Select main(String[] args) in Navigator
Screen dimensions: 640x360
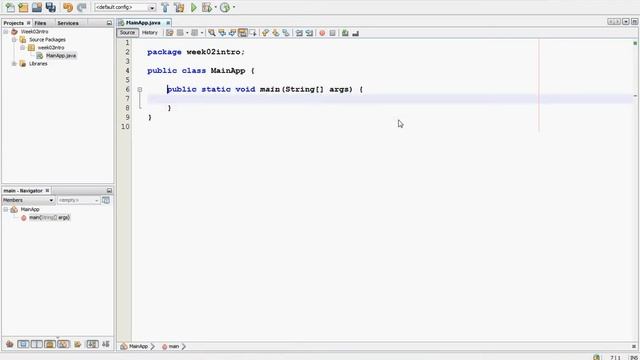(49, 218)
